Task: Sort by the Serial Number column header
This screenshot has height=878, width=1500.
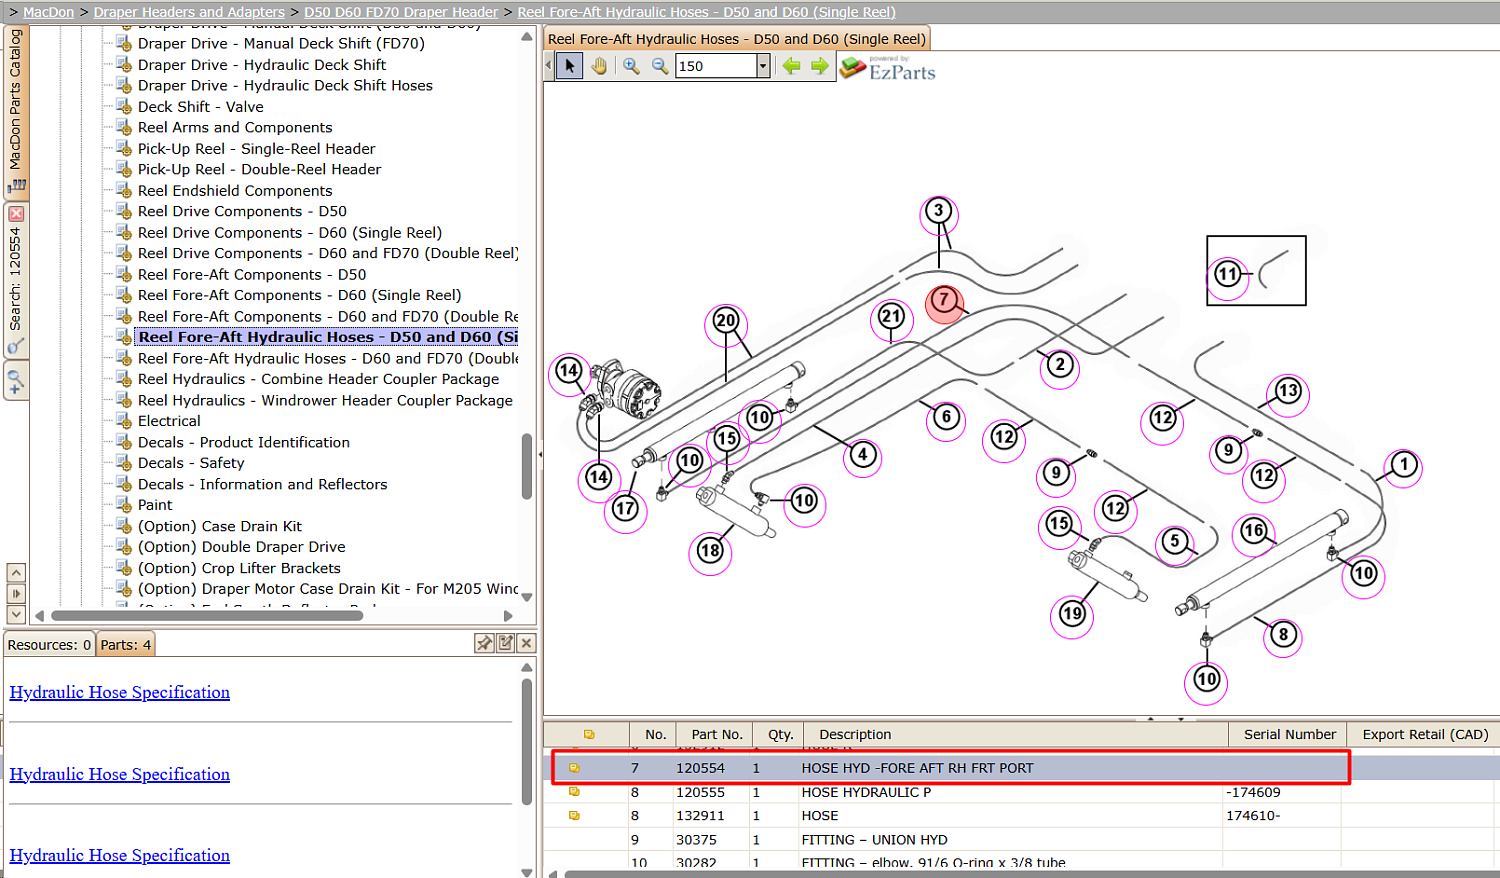Action: coord(1290,734)
